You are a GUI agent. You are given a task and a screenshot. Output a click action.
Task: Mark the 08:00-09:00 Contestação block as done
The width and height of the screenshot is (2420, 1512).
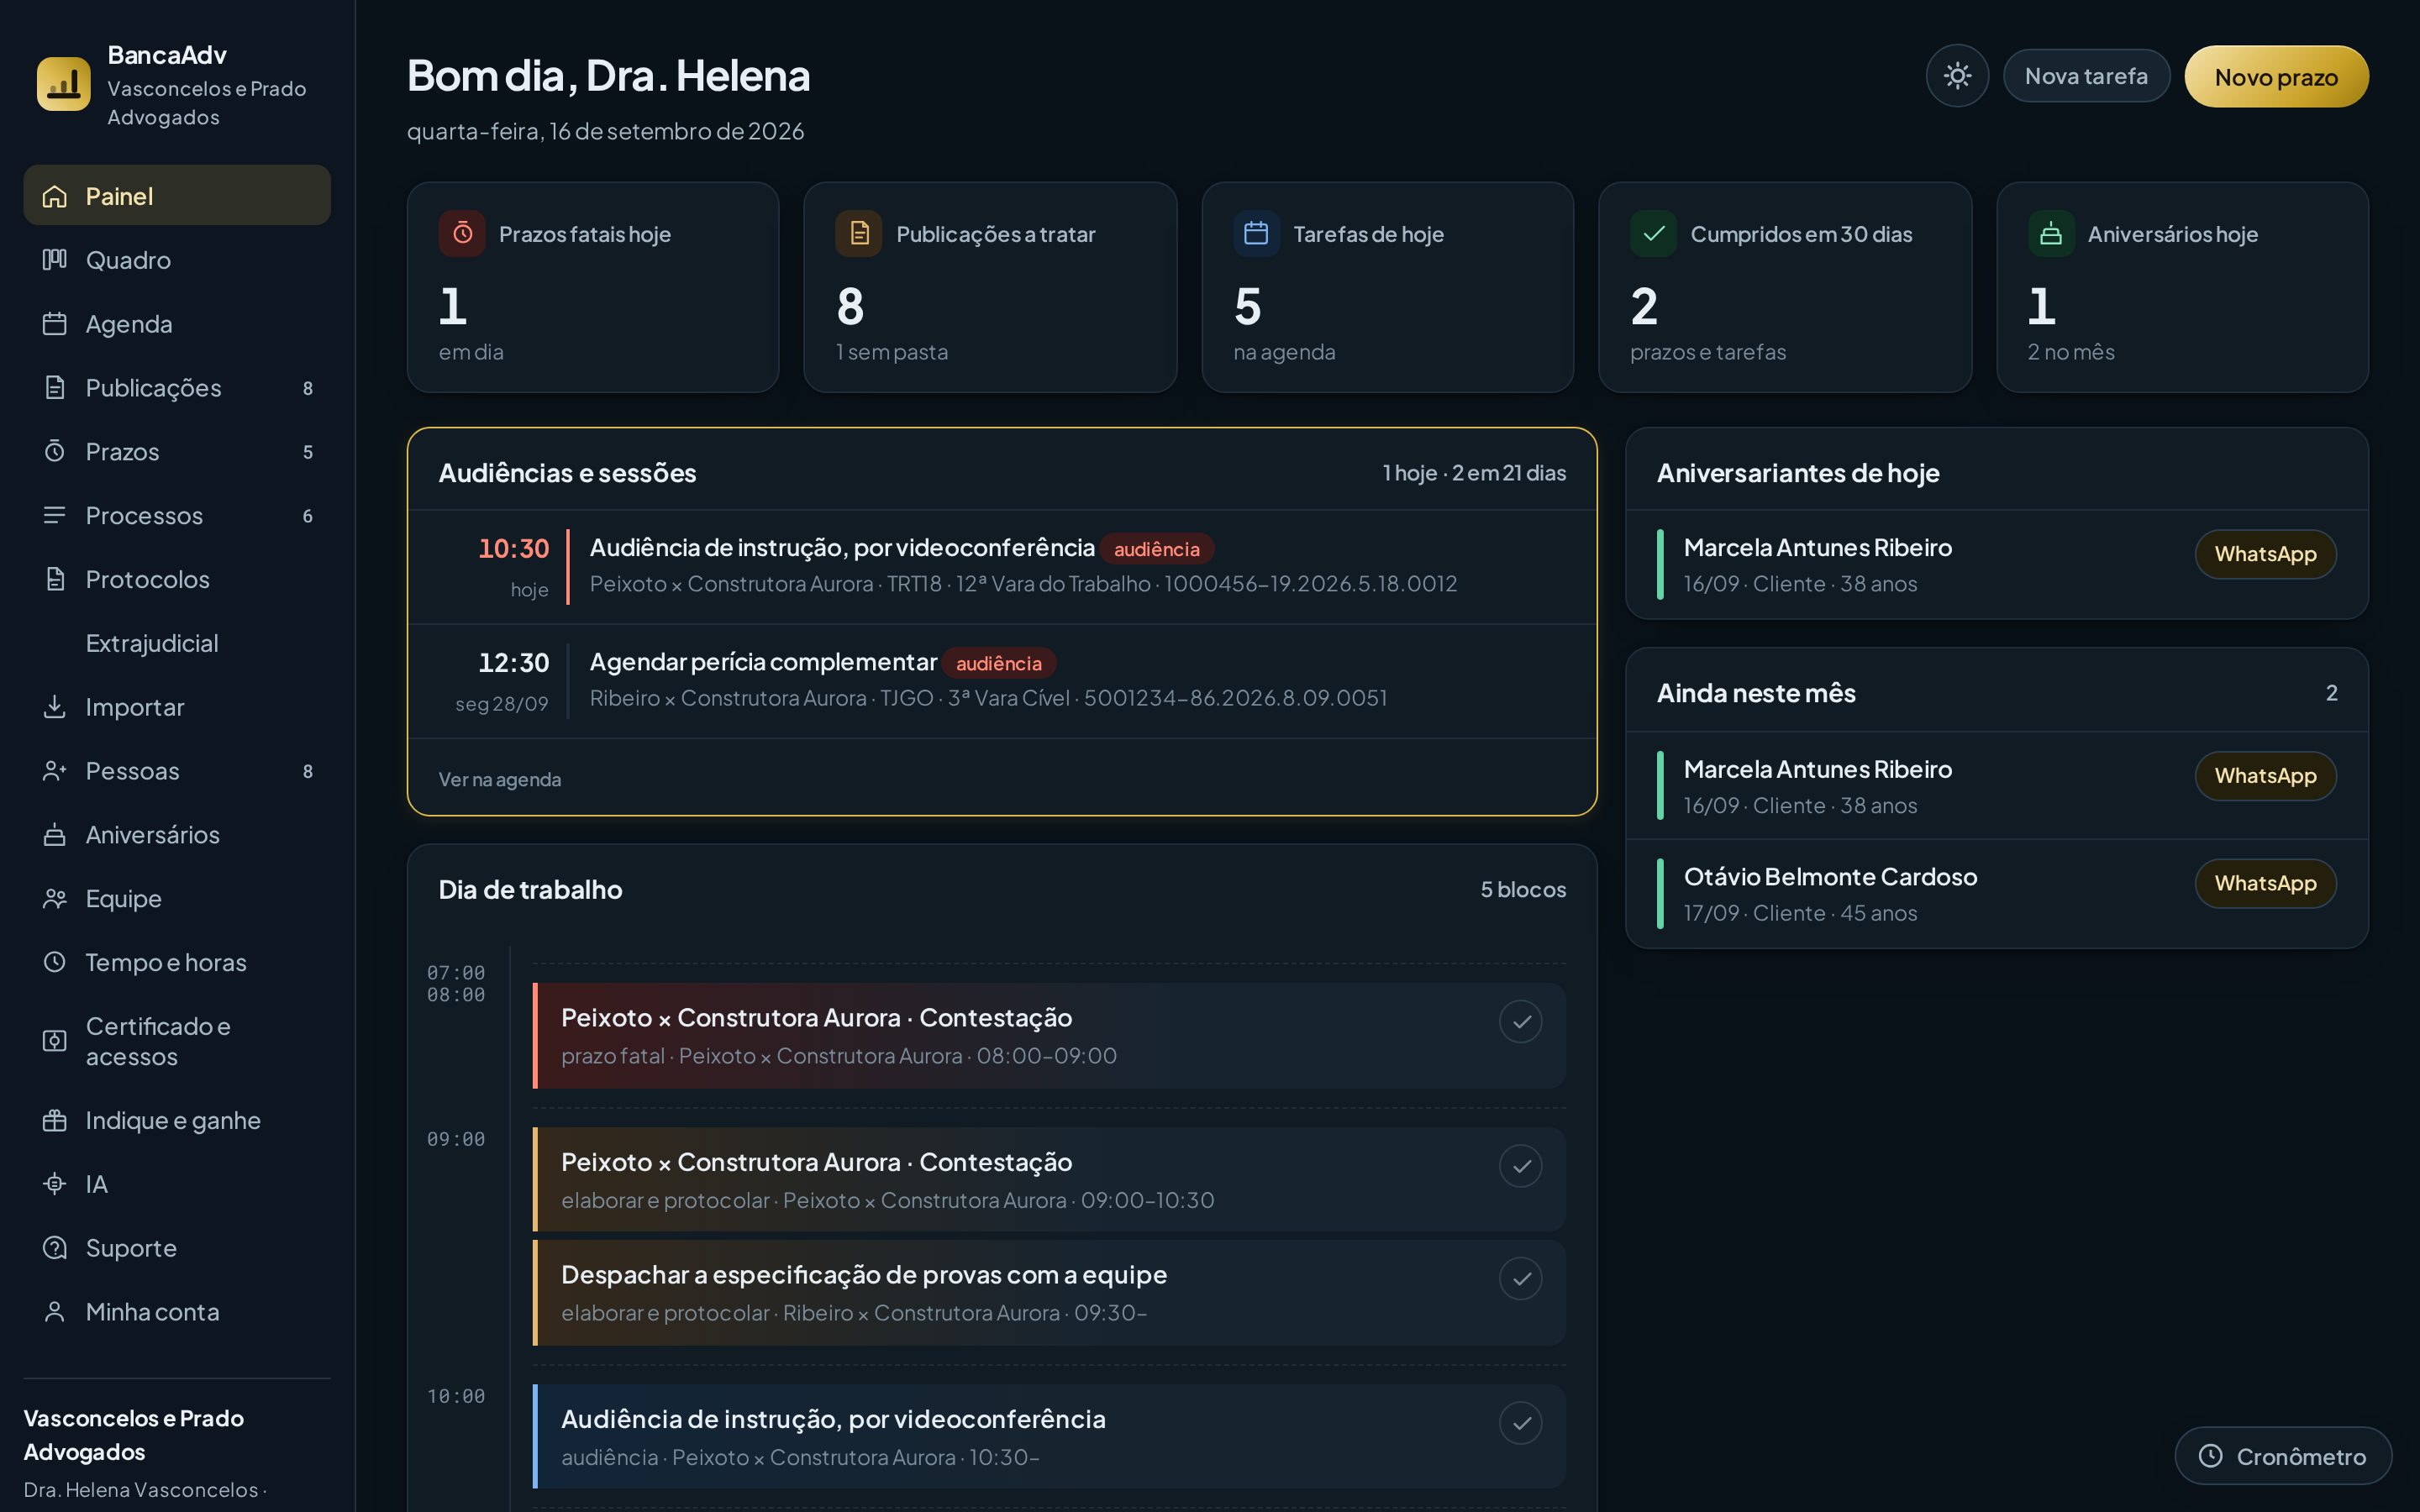(x=1520, y=1022)
